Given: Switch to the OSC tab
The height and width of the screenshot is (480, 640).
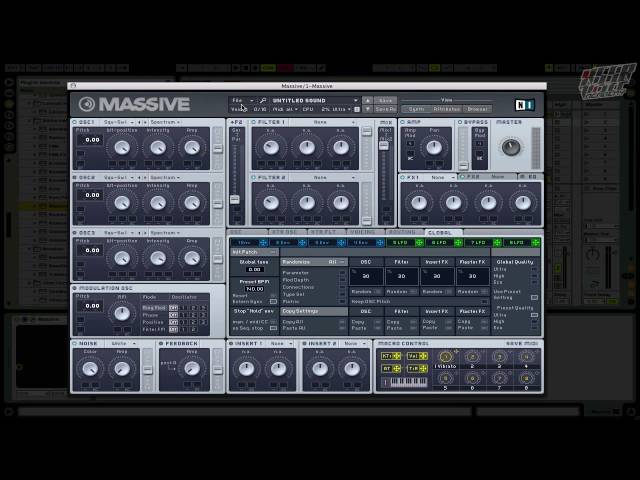Looking at the screenshot, I should (247, 232).
